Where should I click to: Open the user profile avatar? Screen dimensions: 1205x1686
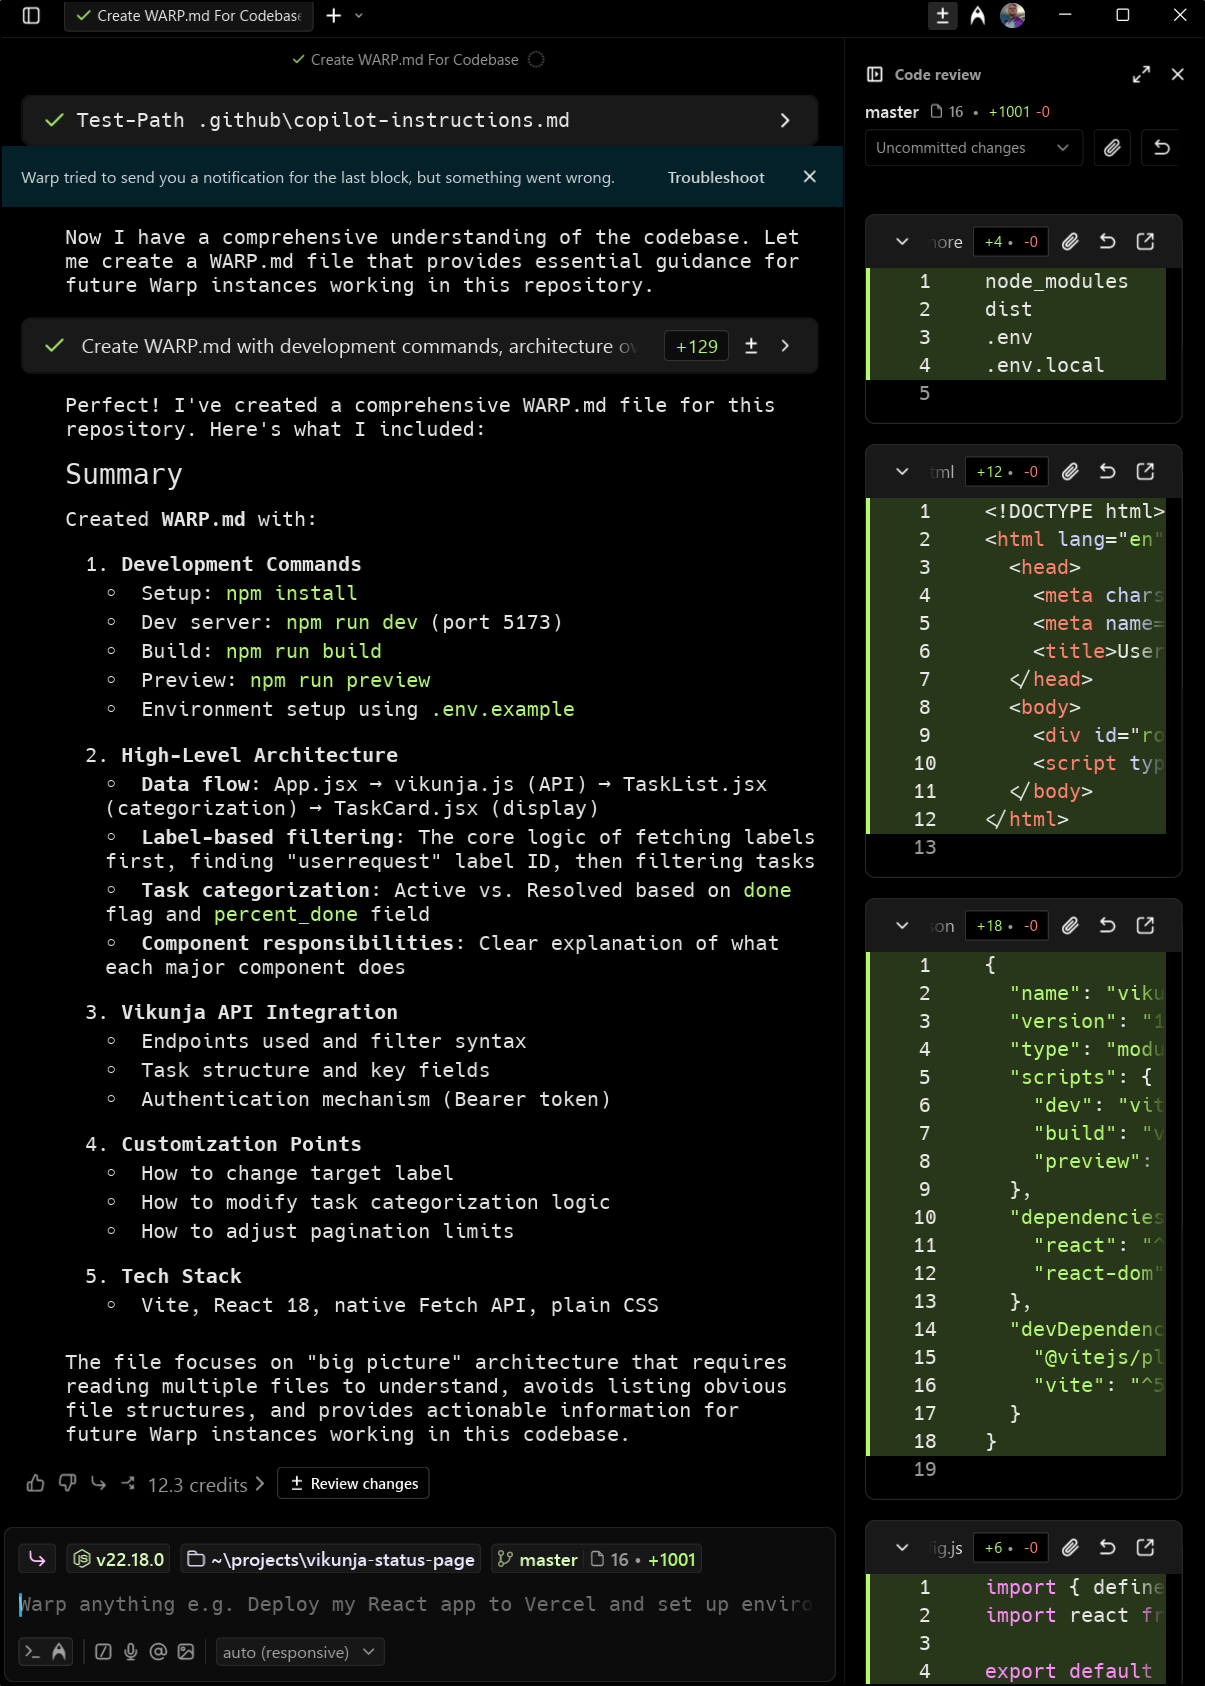[1013, 15]
